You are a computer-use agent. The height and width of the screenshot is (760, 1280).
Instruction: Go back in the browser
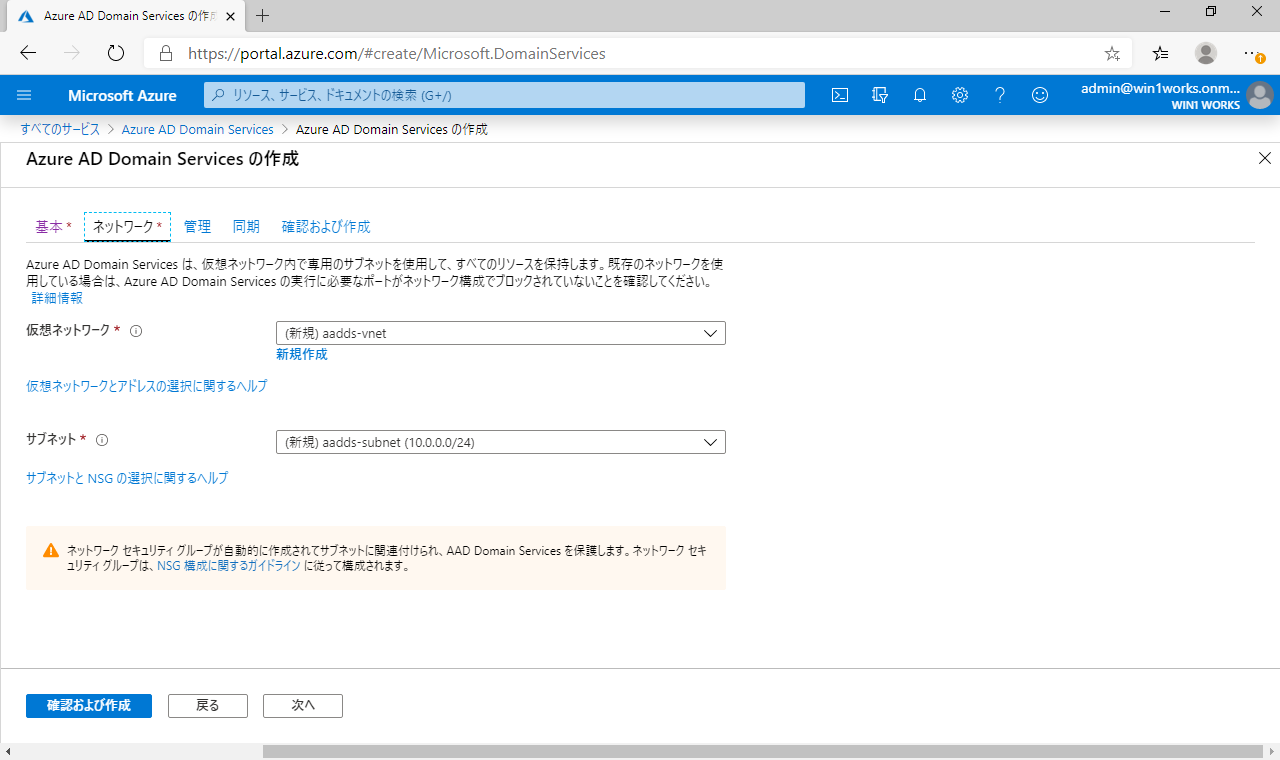28,53
